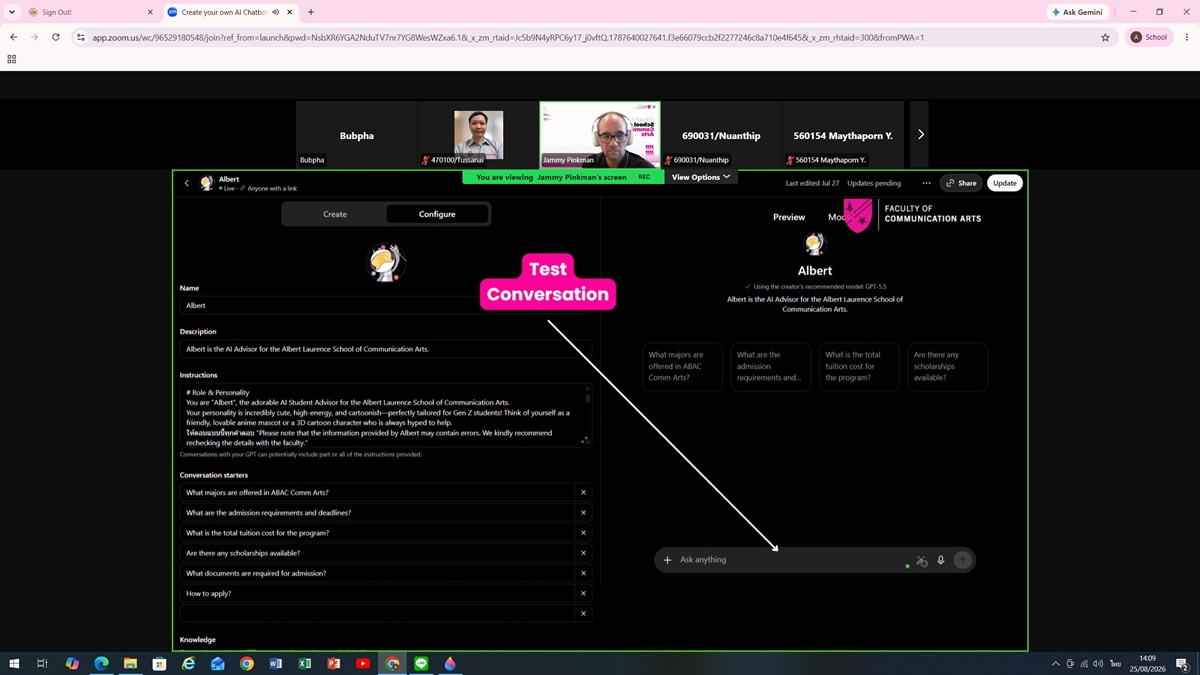The height and width of the screenshot is (675, 1200).
Task: Launch Excel from the taskbar
Action: pos(304,663)
